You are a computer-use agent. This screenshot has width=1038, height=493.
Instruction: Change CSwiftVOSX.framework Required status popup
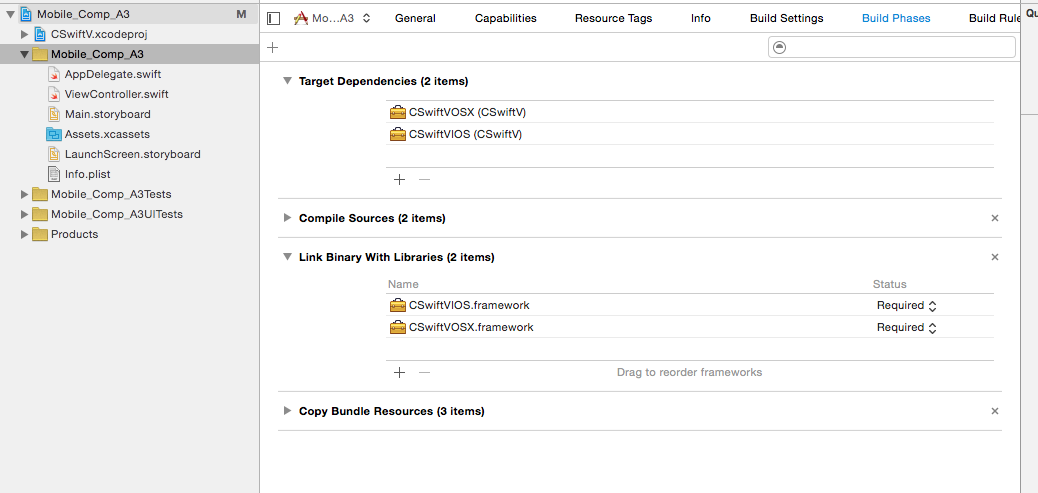click(x=906, y=327)
